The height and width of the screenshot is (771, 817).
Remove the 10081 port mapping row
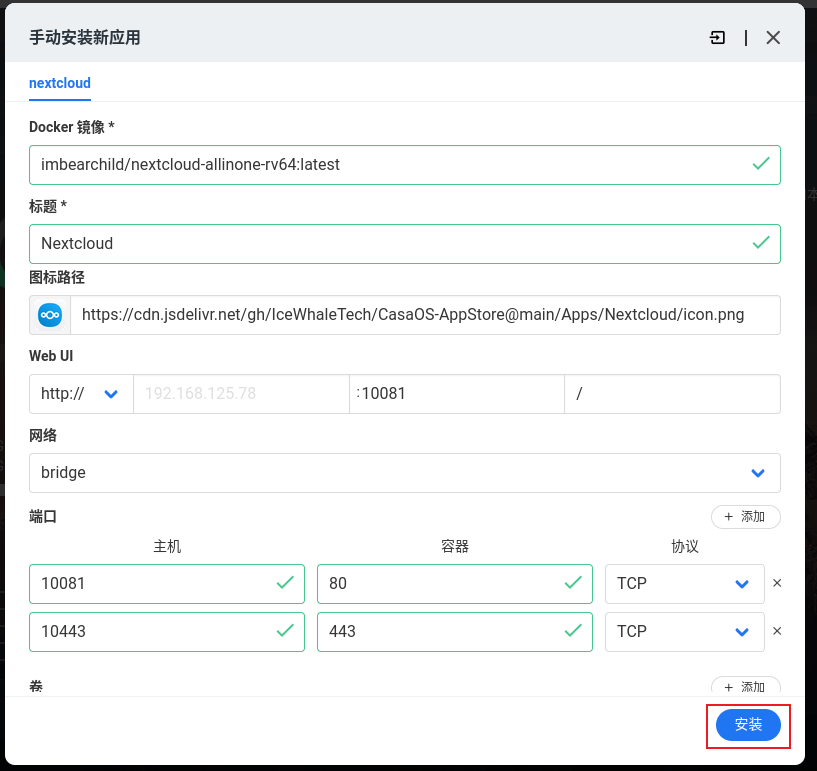(x=777, y=583)
